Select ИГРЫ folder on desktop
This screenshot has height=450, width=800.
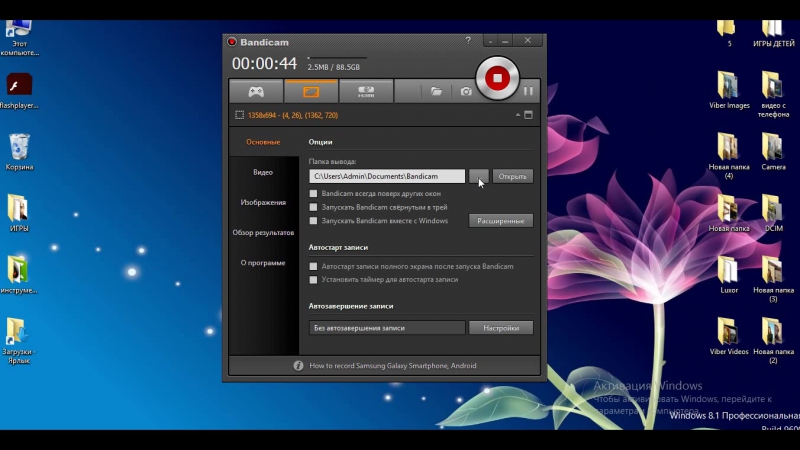pos(19,213)
